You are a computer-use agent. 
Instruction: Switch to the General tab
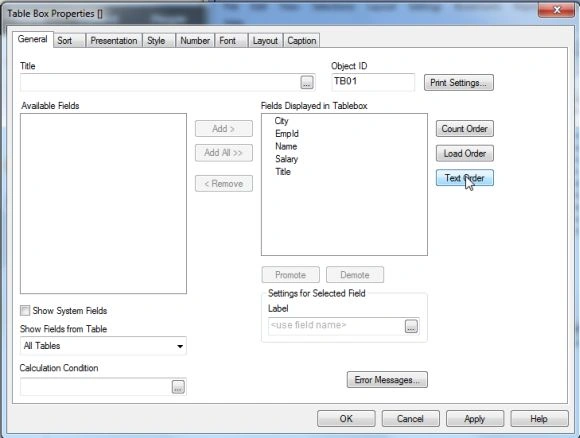pyautogui.click(x=33, y=39)
